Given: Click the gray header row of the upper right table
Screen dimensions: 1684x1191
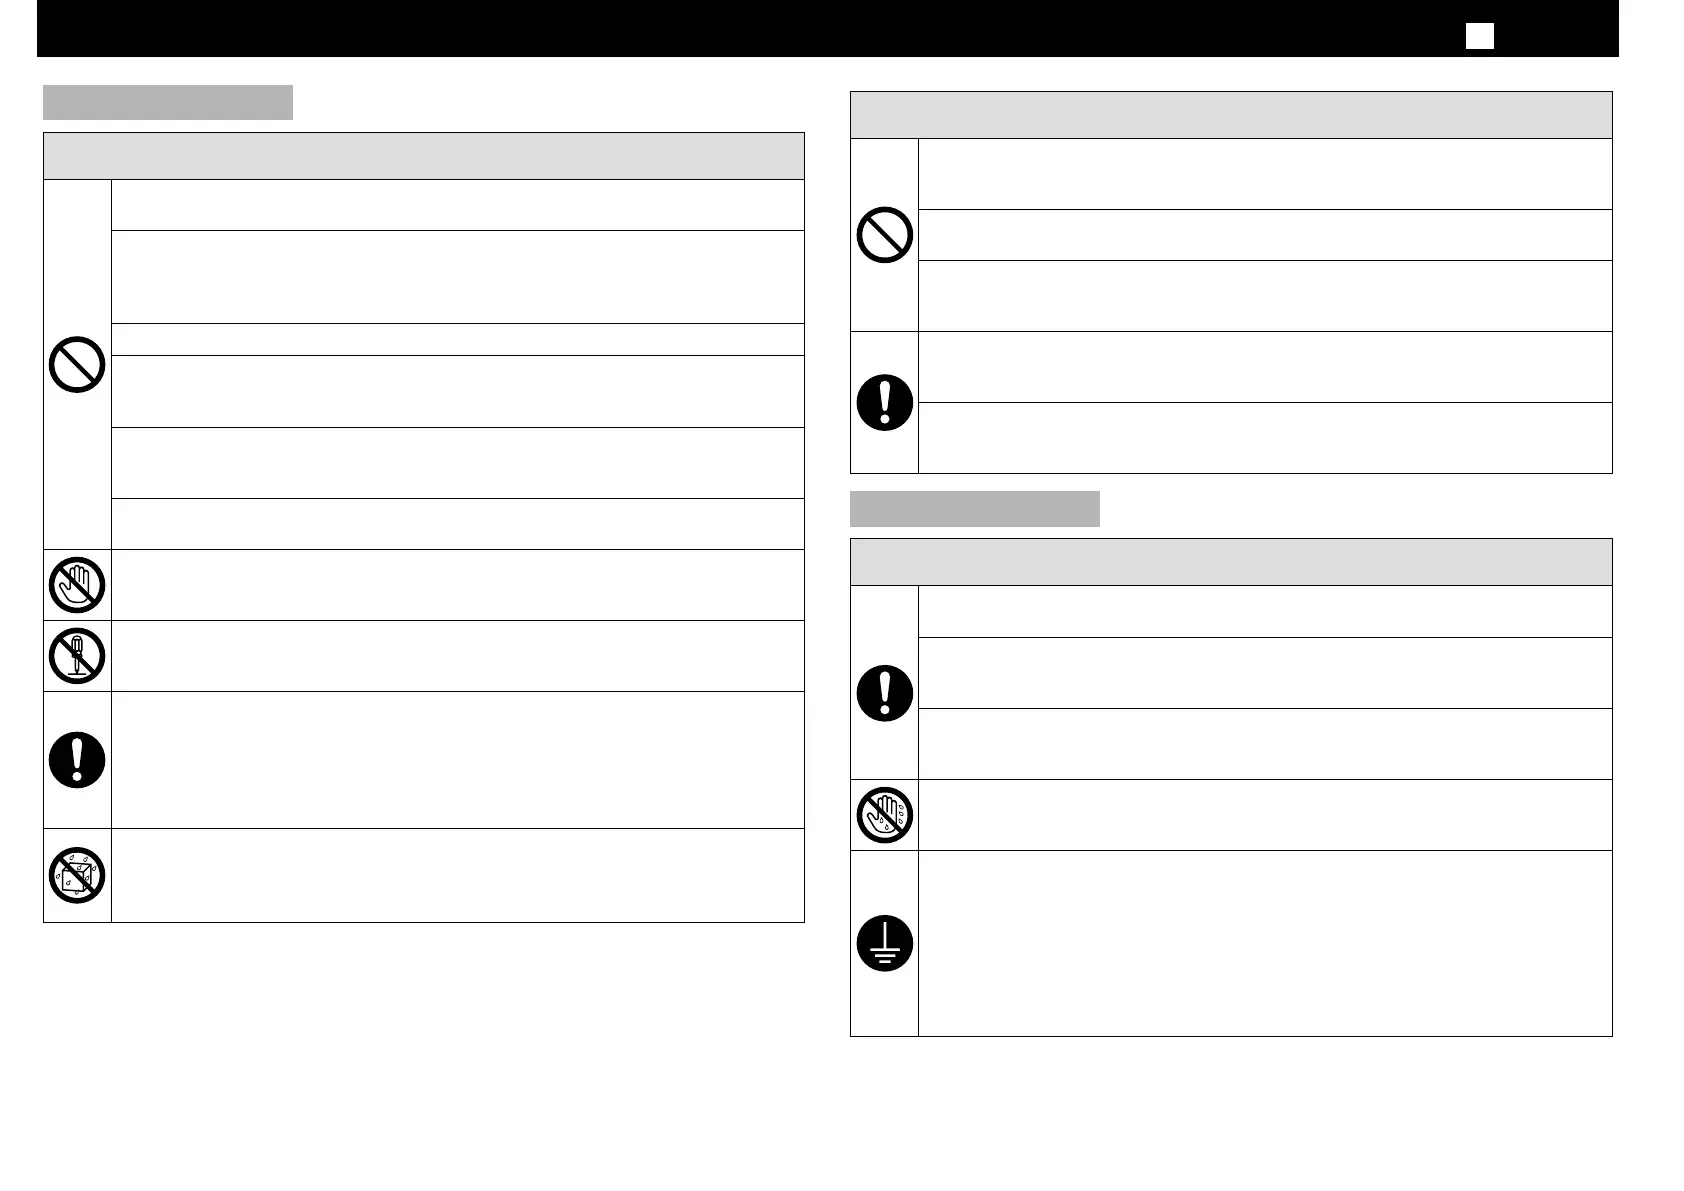Looking at the screenshot, I should point(1231,115).
